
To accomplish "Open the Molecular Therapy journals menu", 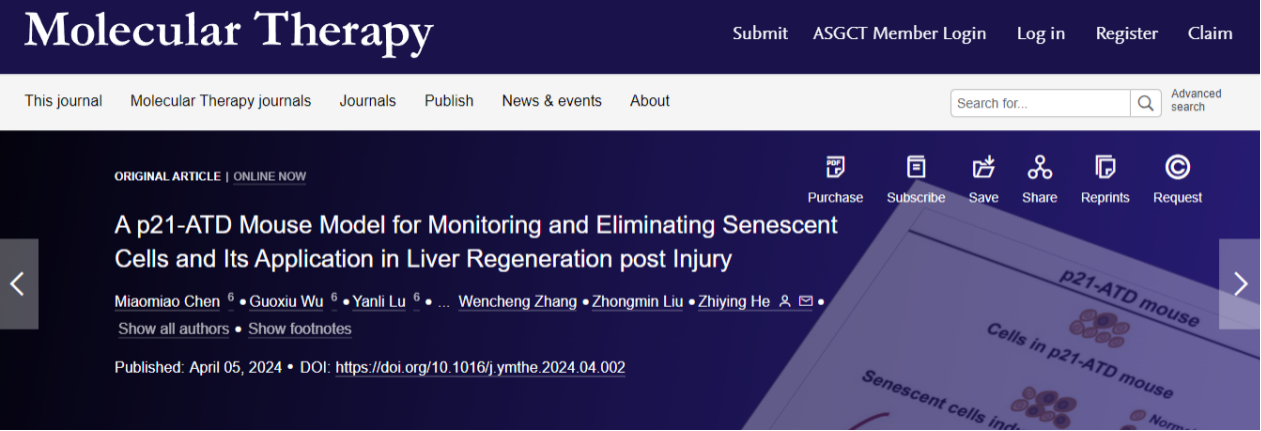I will pos(220,101).
